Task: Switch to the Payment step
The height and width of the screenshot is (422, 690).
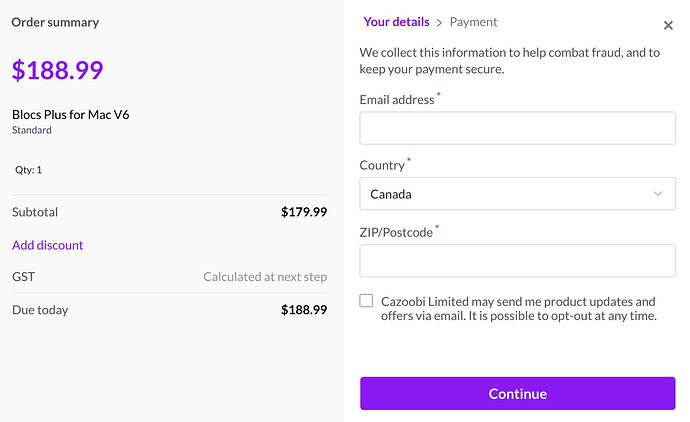Action: 473,22
